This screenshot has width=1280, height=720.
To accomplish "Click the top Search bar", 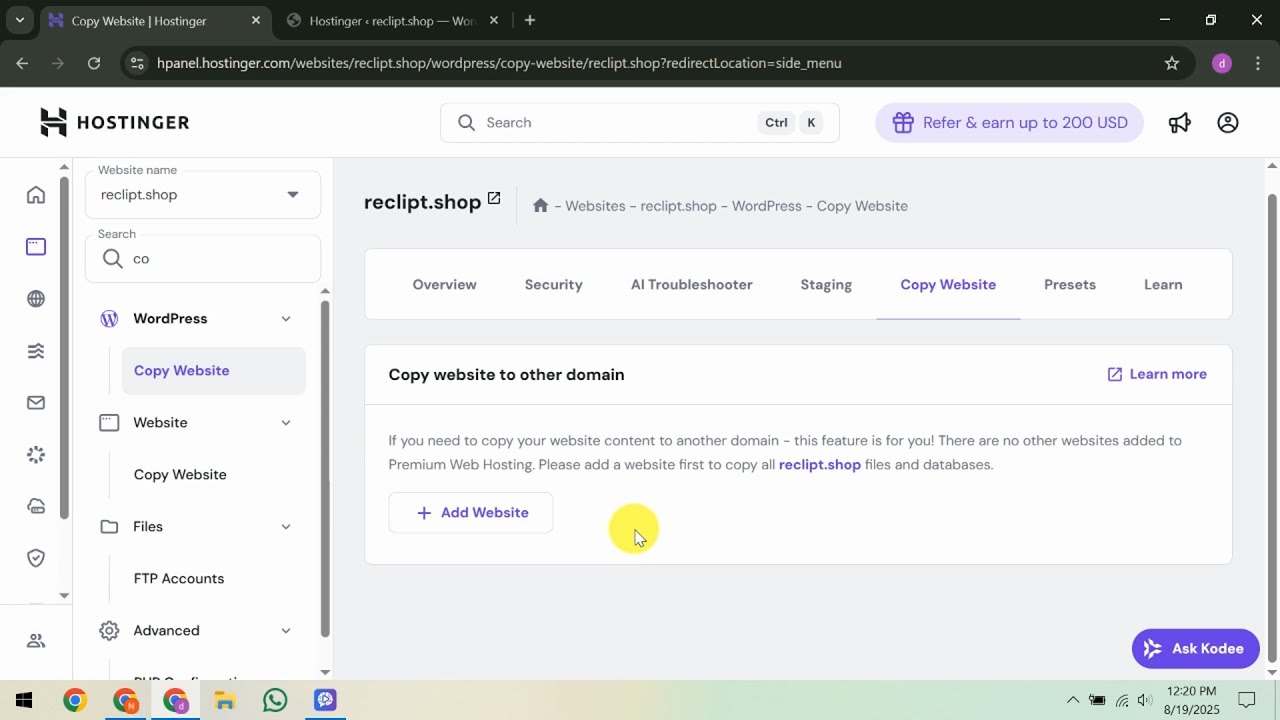I will [x=640, y=122].
